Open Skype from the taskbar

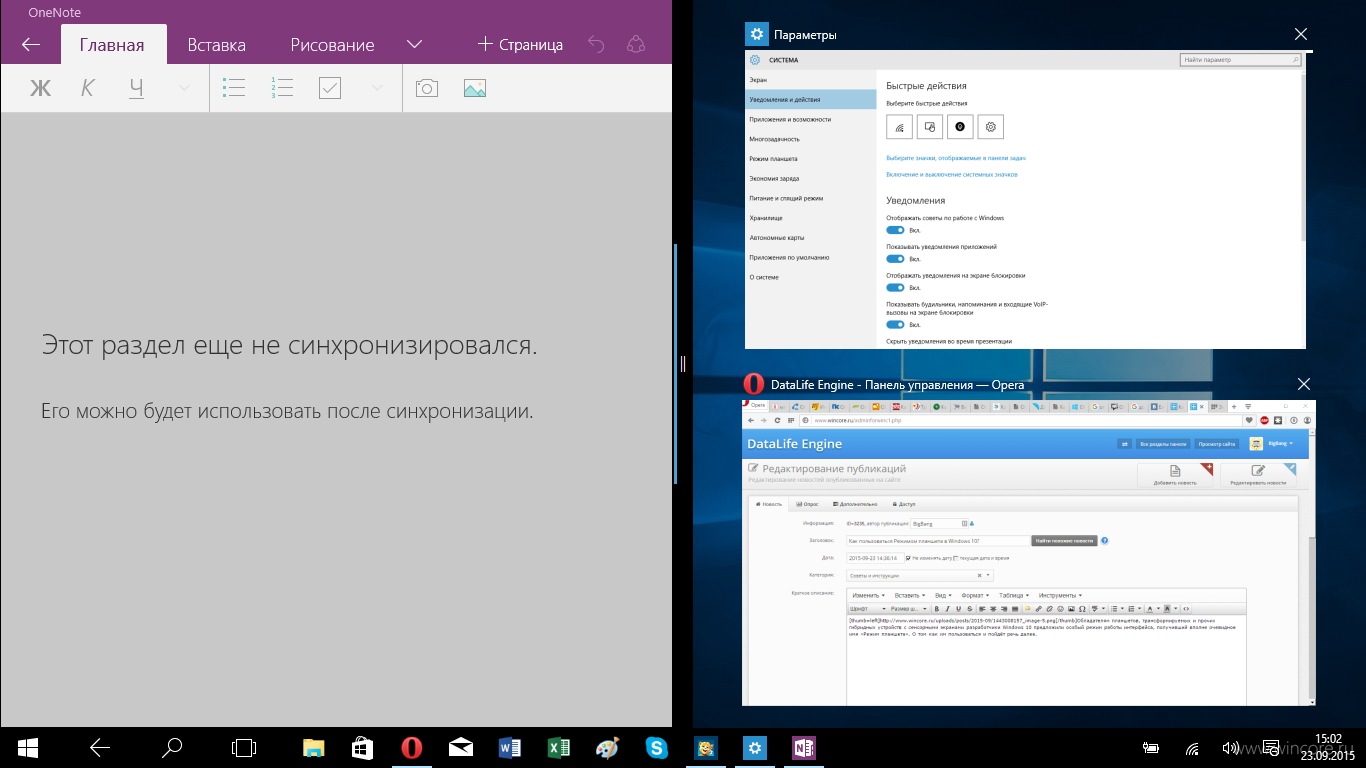tap(657, 747)
